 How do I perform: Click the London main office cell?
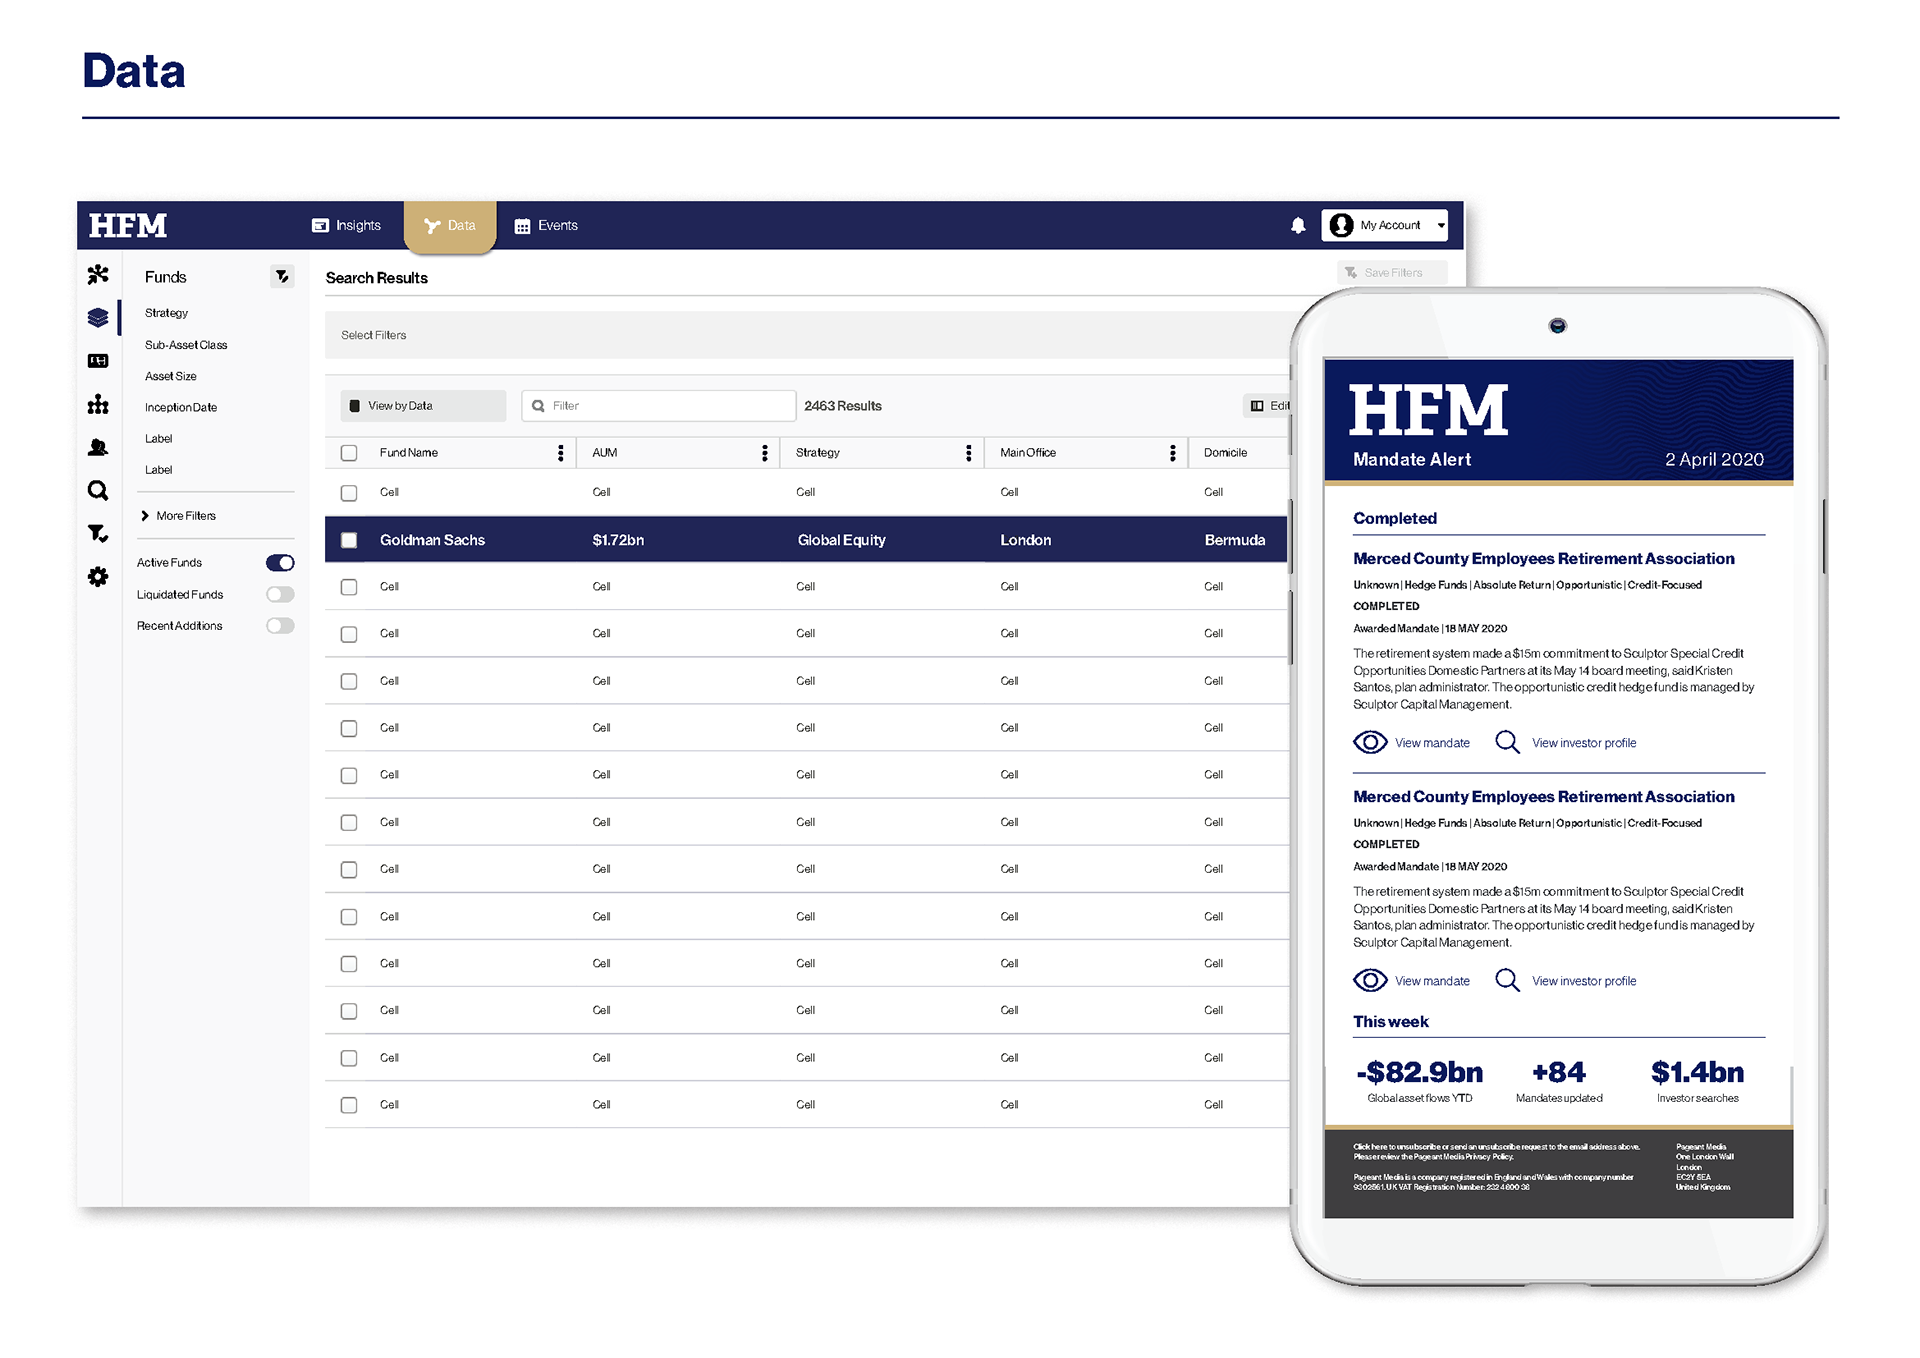(1026, 540)
